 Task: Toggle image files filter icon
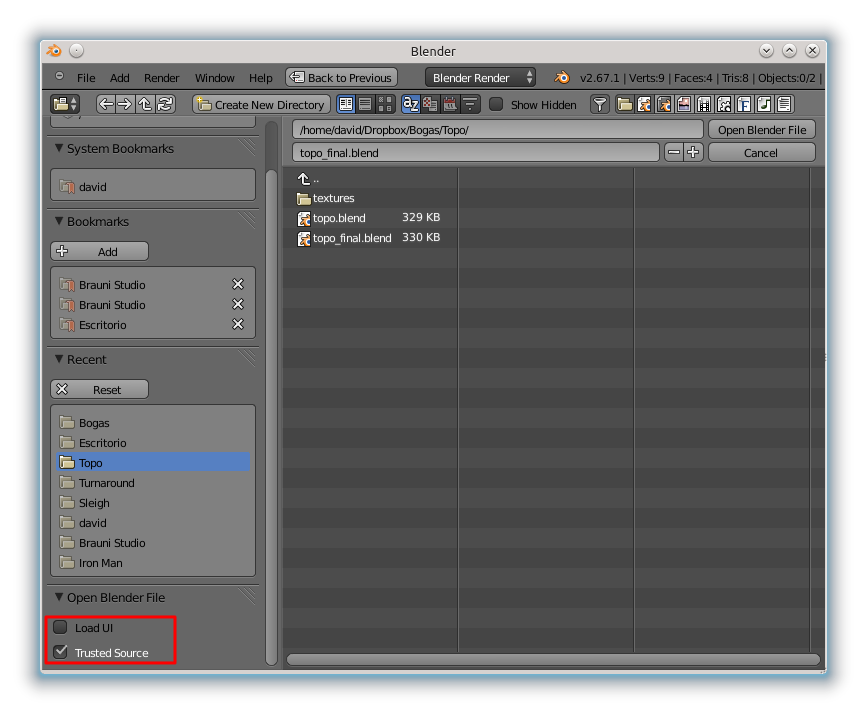(x=685, y=104)
